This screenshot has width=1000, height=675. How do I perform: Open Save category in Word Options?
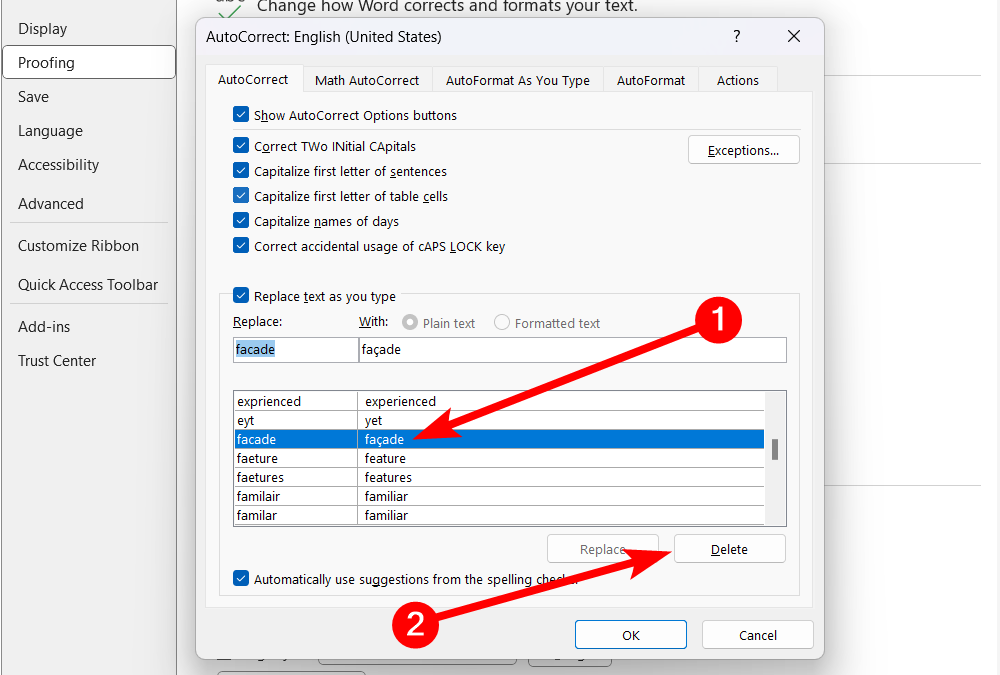pyautogui.click(x=89, y=97)
